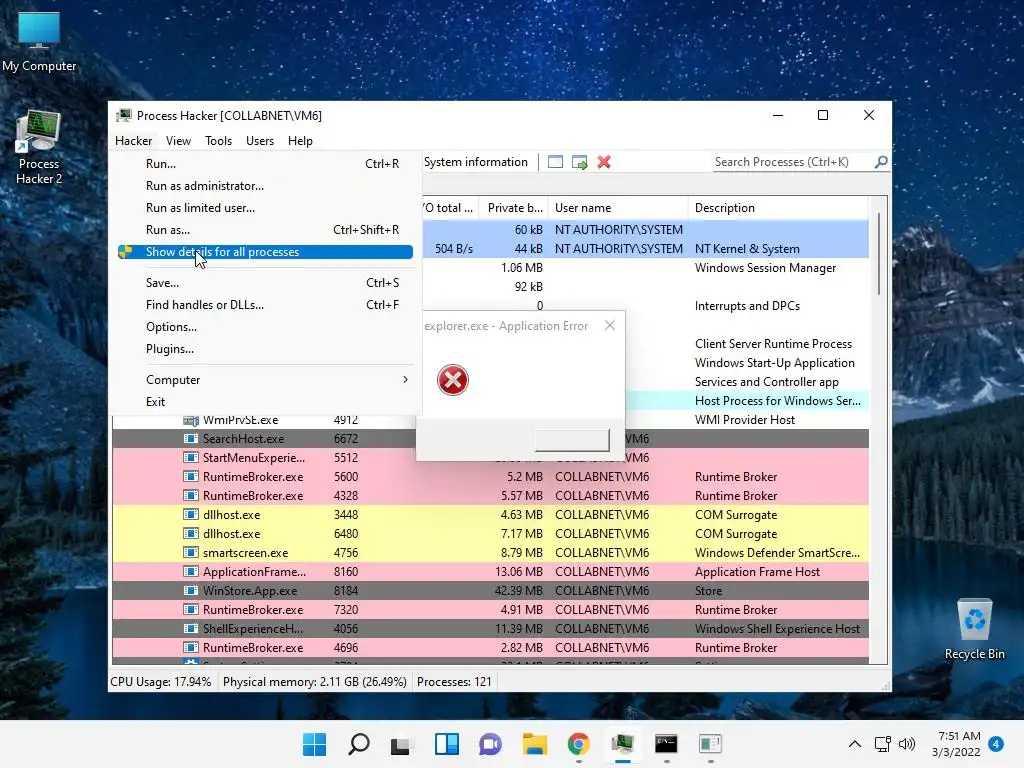Click the red X terminate toolbar icon
This screenshot has width=1024, height=768.
(604, 162)
